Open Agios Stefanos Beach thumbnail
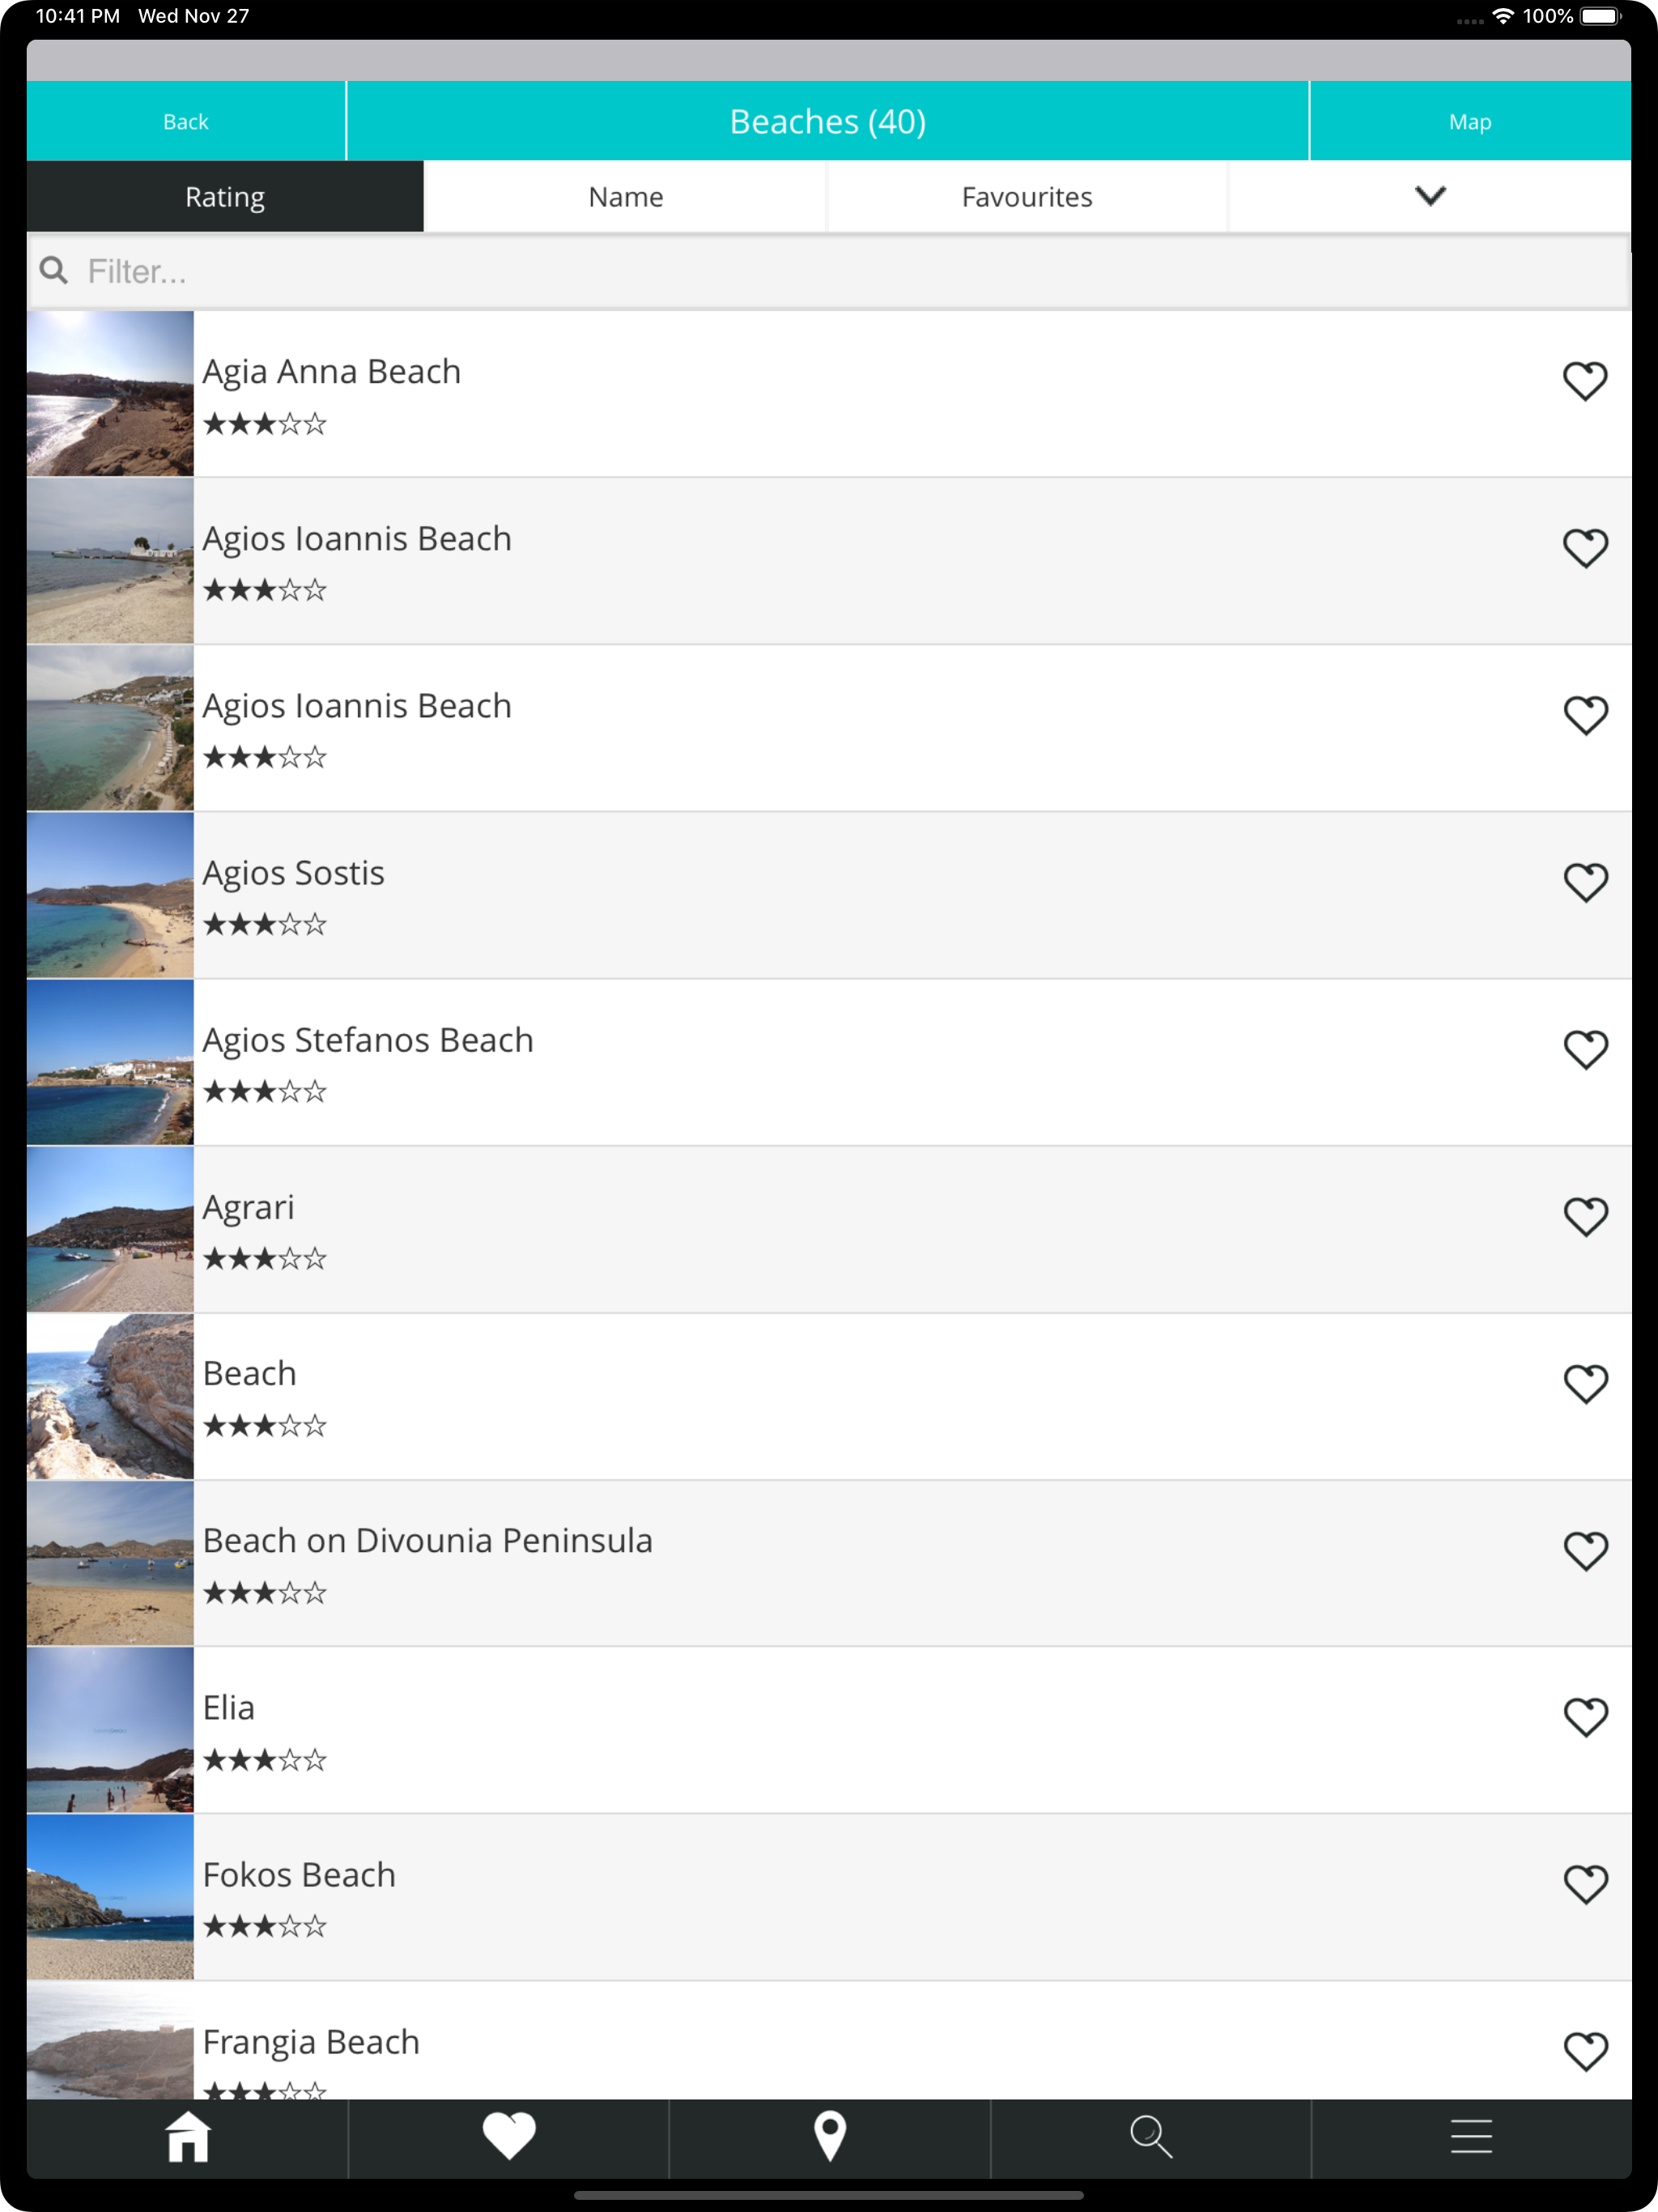This screenshot has width=1658, height=2212. pos(110,1062)
